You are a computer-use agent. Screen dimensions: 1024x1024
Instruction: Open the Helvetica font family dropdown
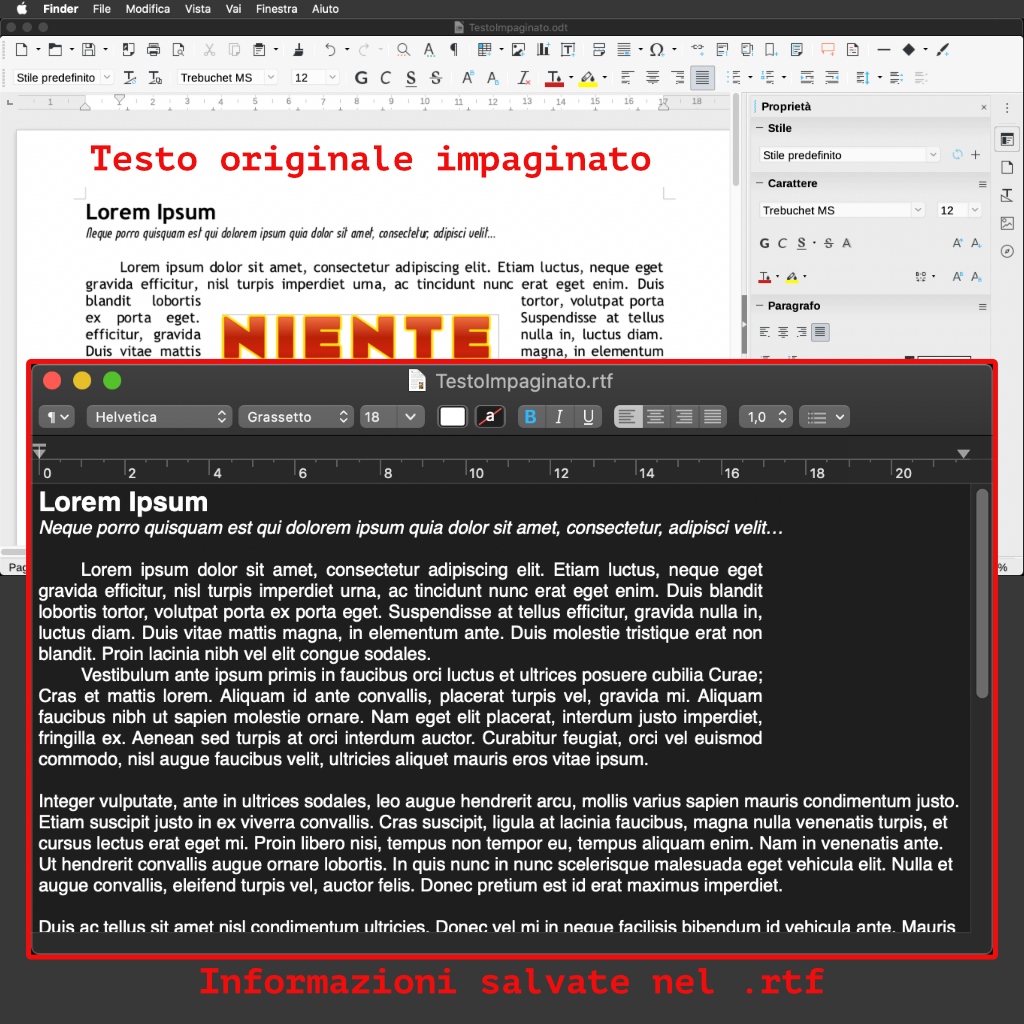(159, 417)
